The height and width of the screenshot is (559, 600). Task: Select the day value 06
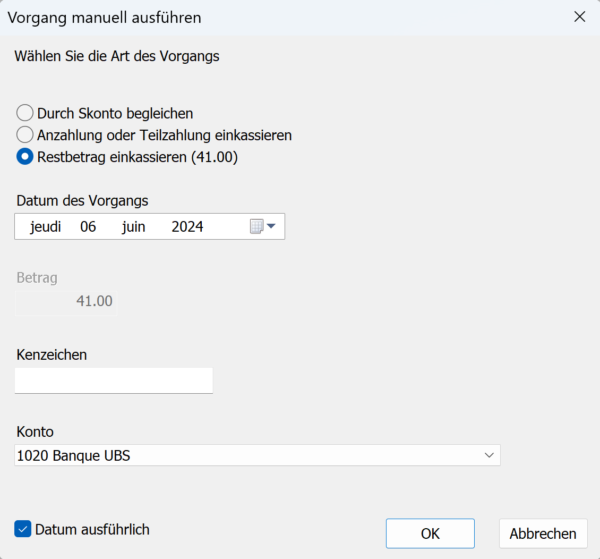(x=88, y=227)
